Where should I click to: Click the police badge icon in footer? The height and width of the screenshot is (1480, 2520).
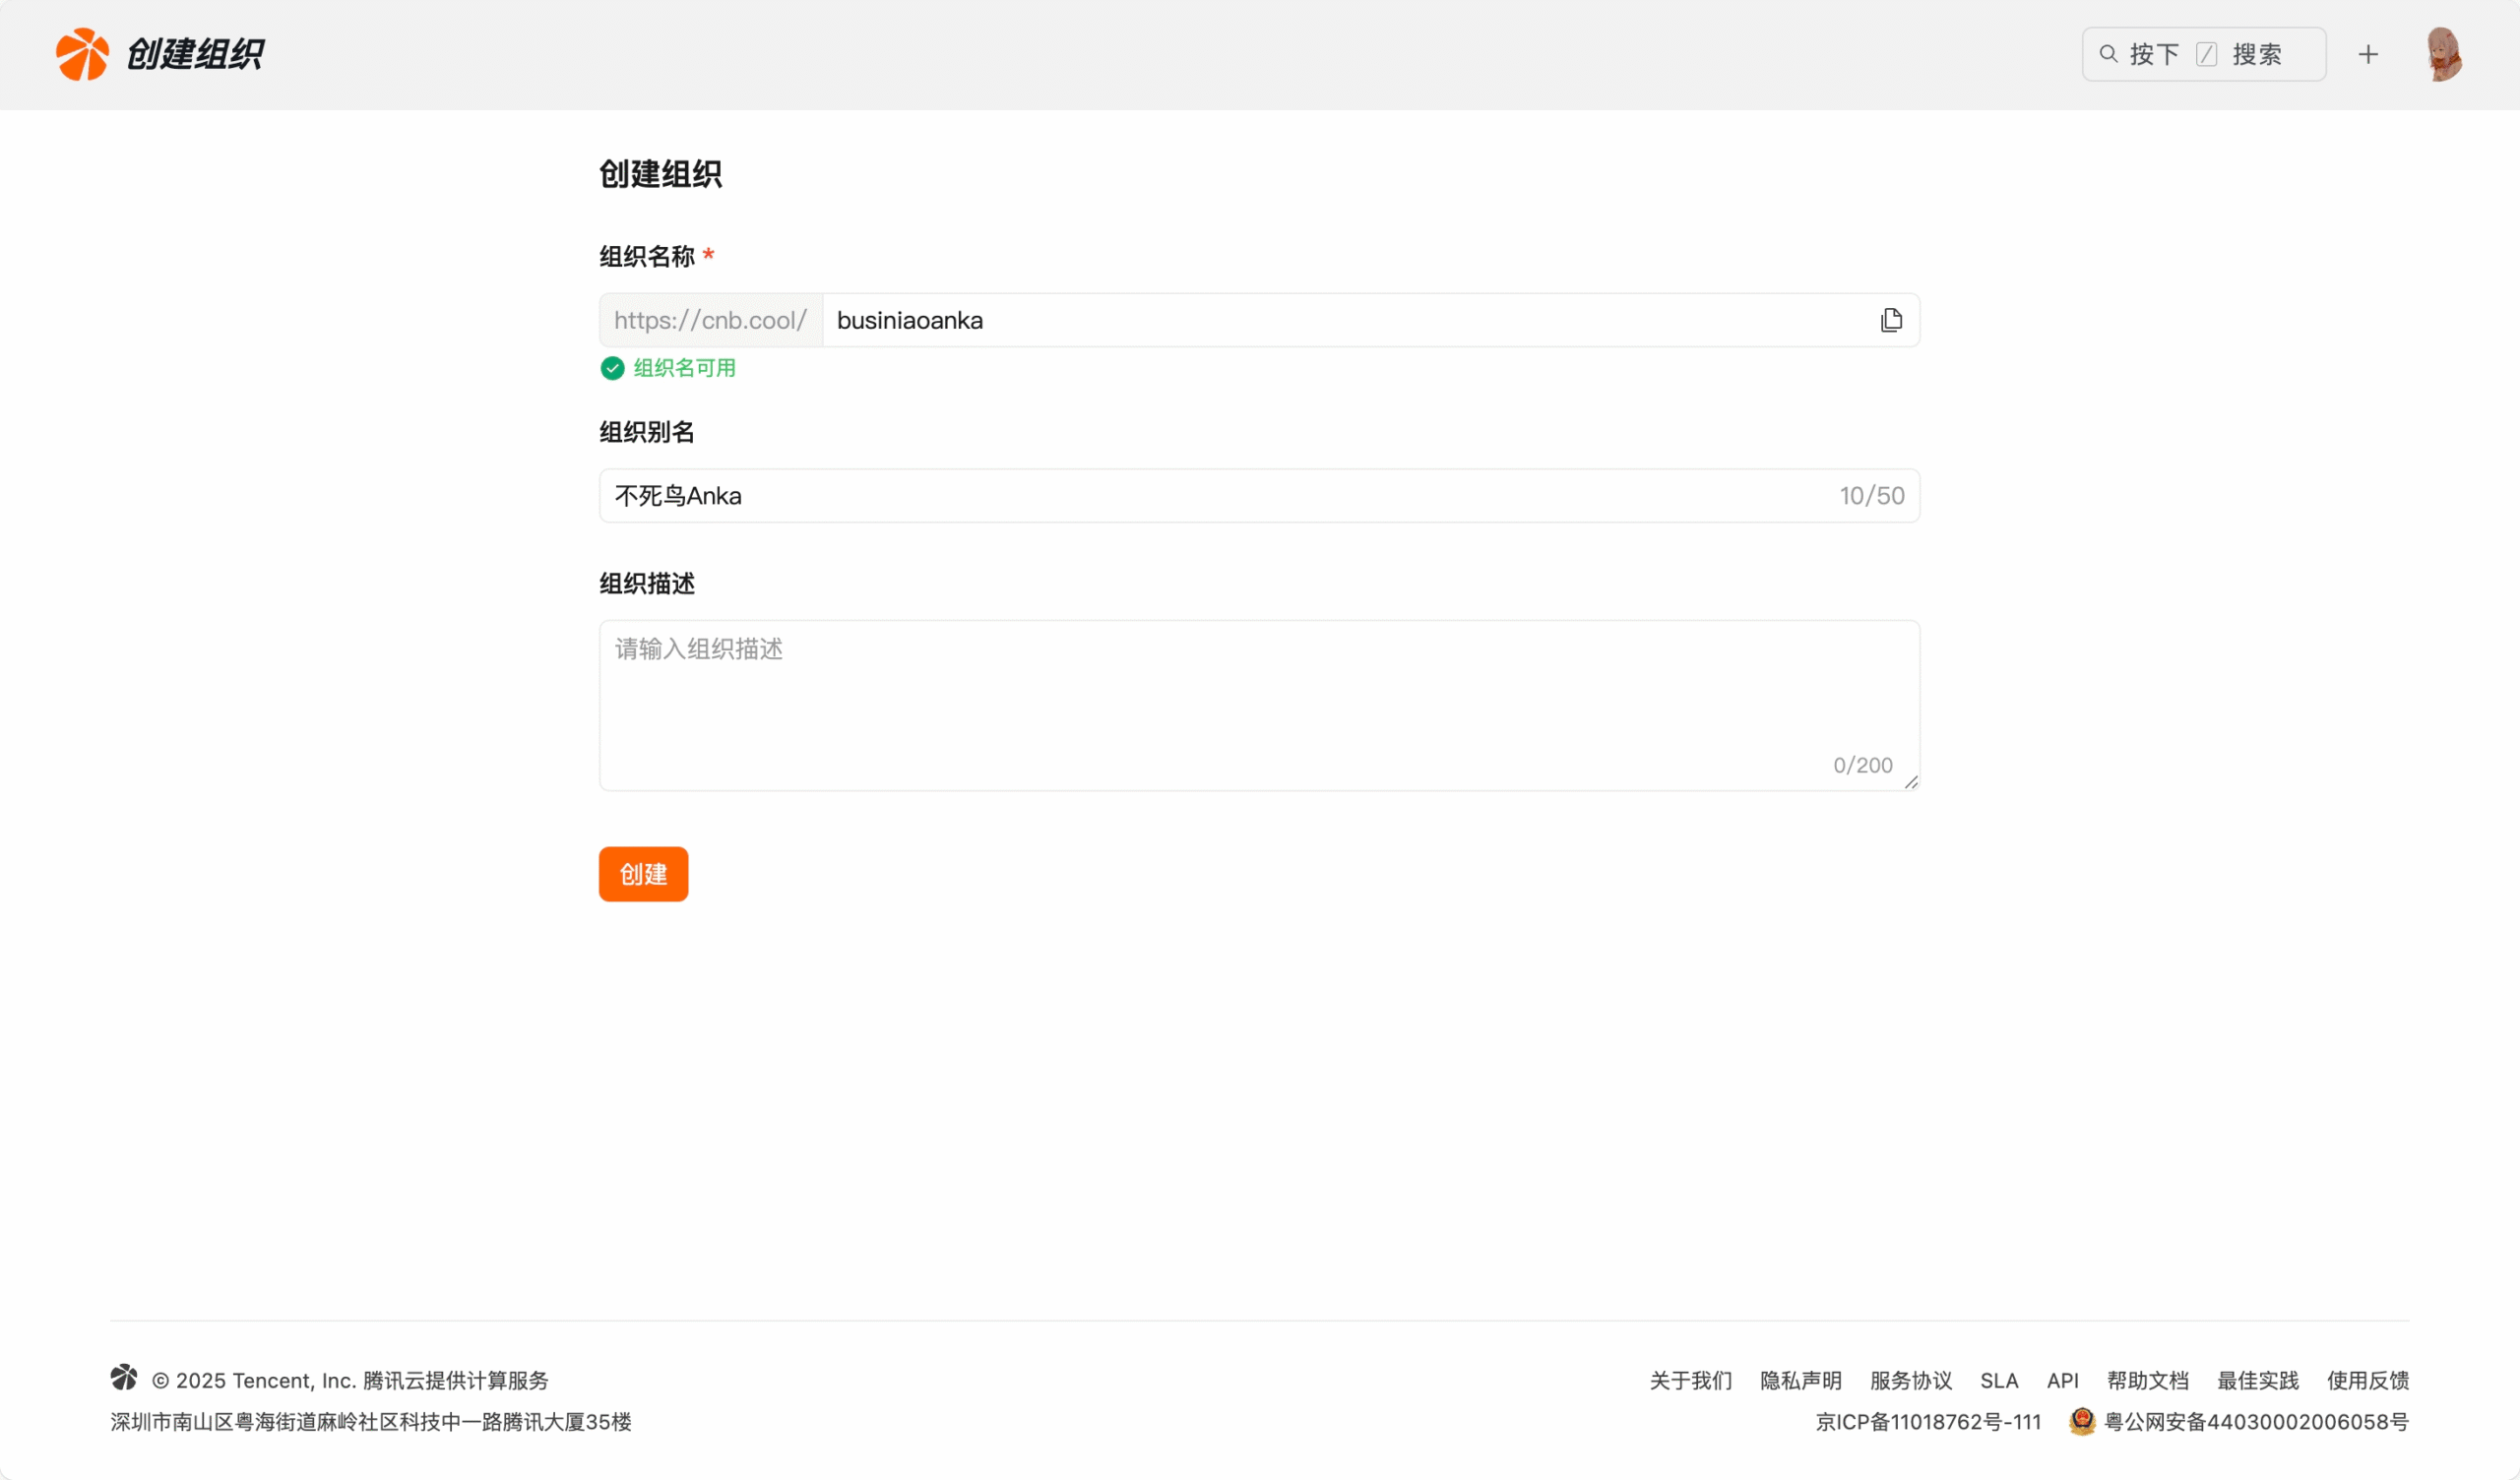point(2081,1420)
